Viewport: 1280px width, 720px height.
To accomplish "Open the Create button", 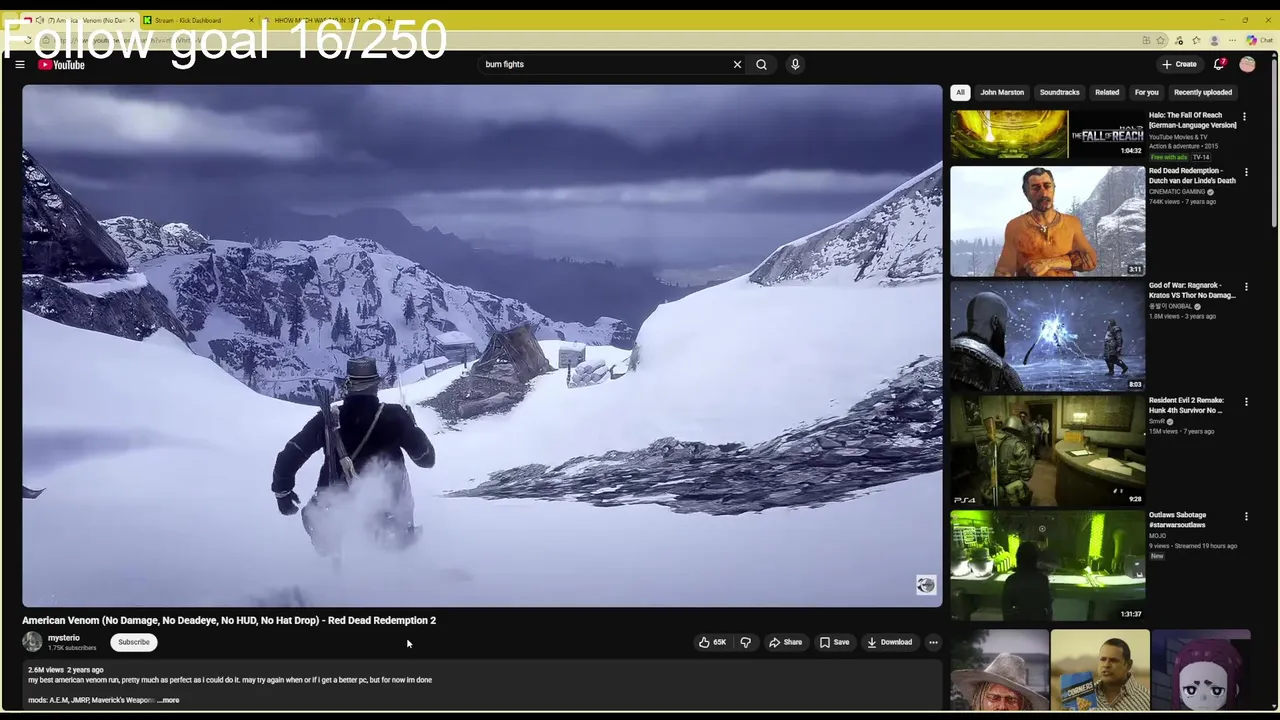I will coord(1179,64).
